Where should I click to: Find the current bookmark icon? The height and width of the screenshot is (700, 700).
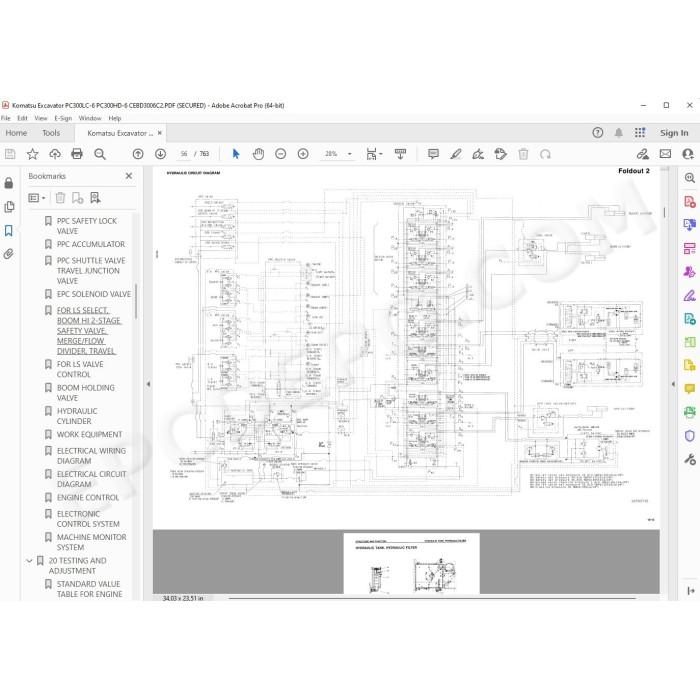[x=95, y=198]
